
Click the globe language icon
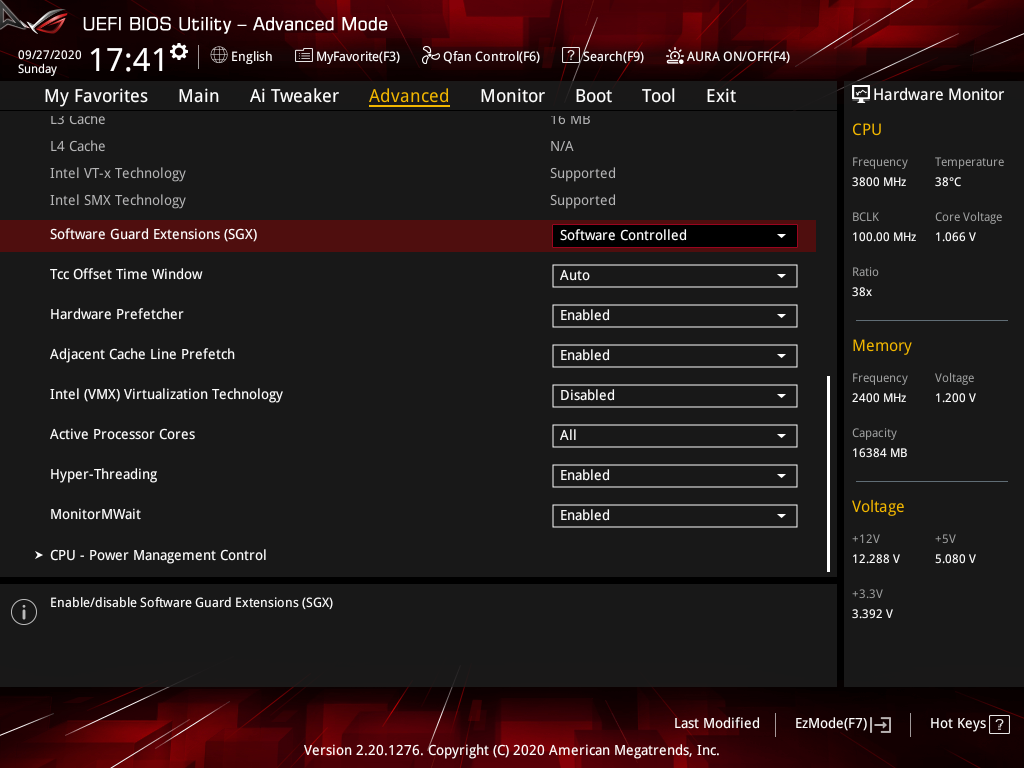click(x=219, y=56)
